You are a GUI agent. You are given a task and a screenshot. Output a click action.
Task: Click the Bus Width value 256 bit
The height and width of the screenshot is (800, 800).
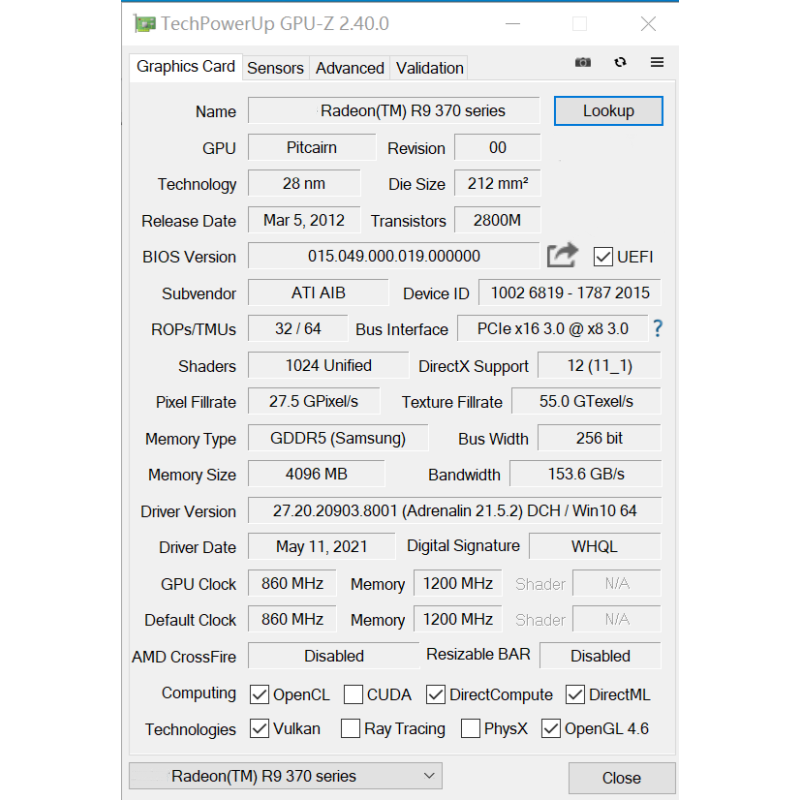(x=599, y=437)
